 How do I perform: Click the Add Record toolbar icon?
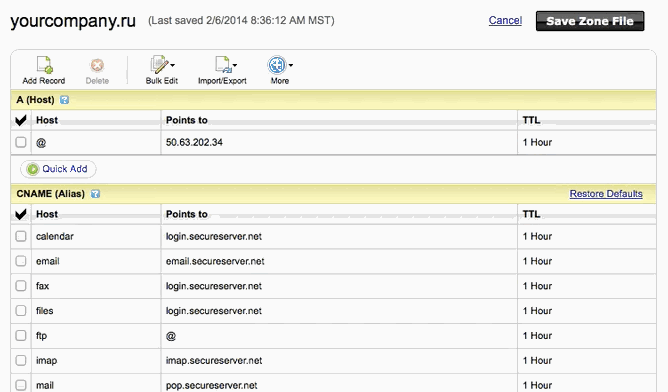(x=44, y=65)
